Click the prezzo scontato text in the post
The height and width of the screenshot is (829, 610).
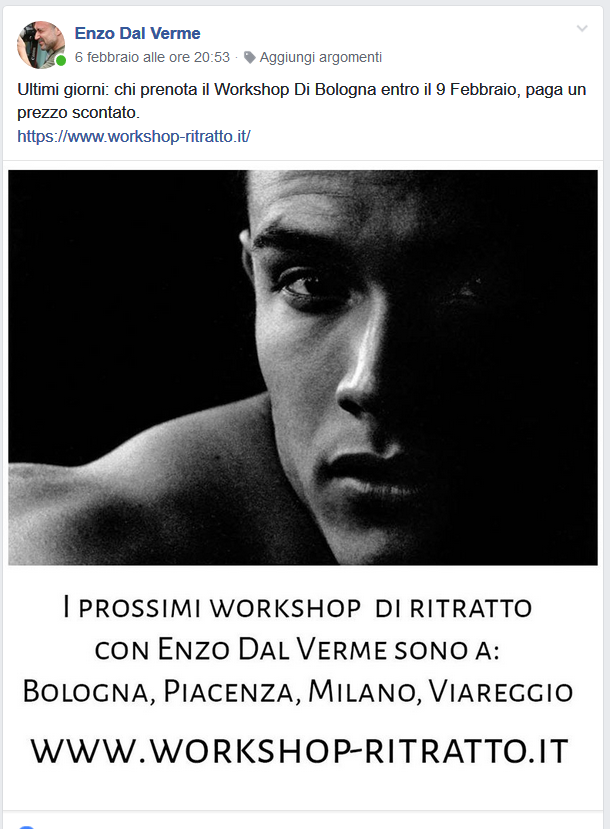[x=78, y=113]
